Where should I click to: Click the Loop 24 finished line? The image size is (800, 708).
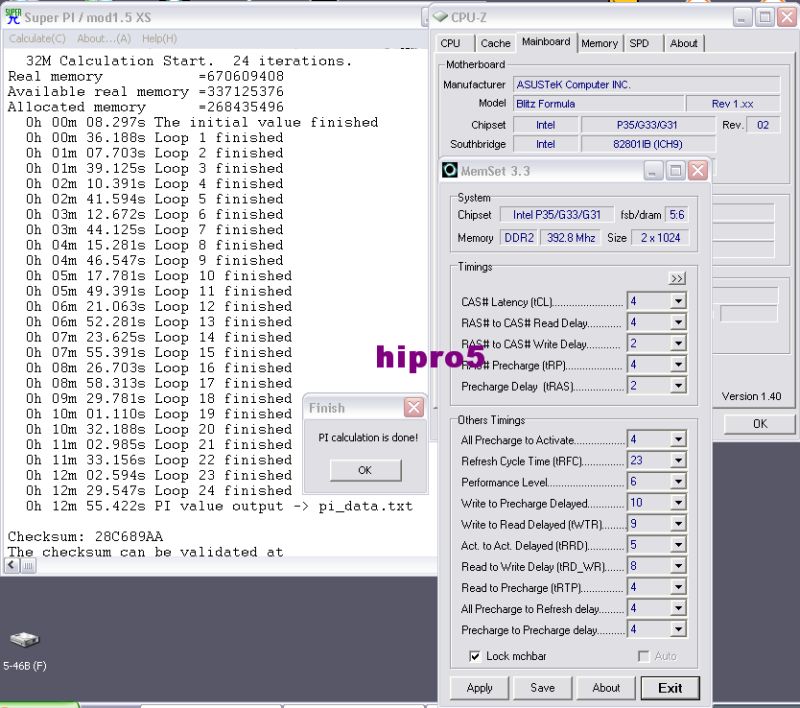click(x=159, y=491)
